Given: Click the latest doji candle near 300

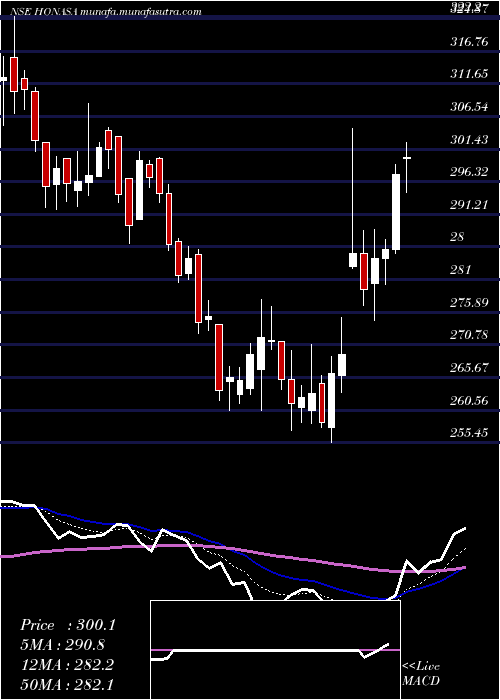Looking at the screenshot, I should (406, 158).
